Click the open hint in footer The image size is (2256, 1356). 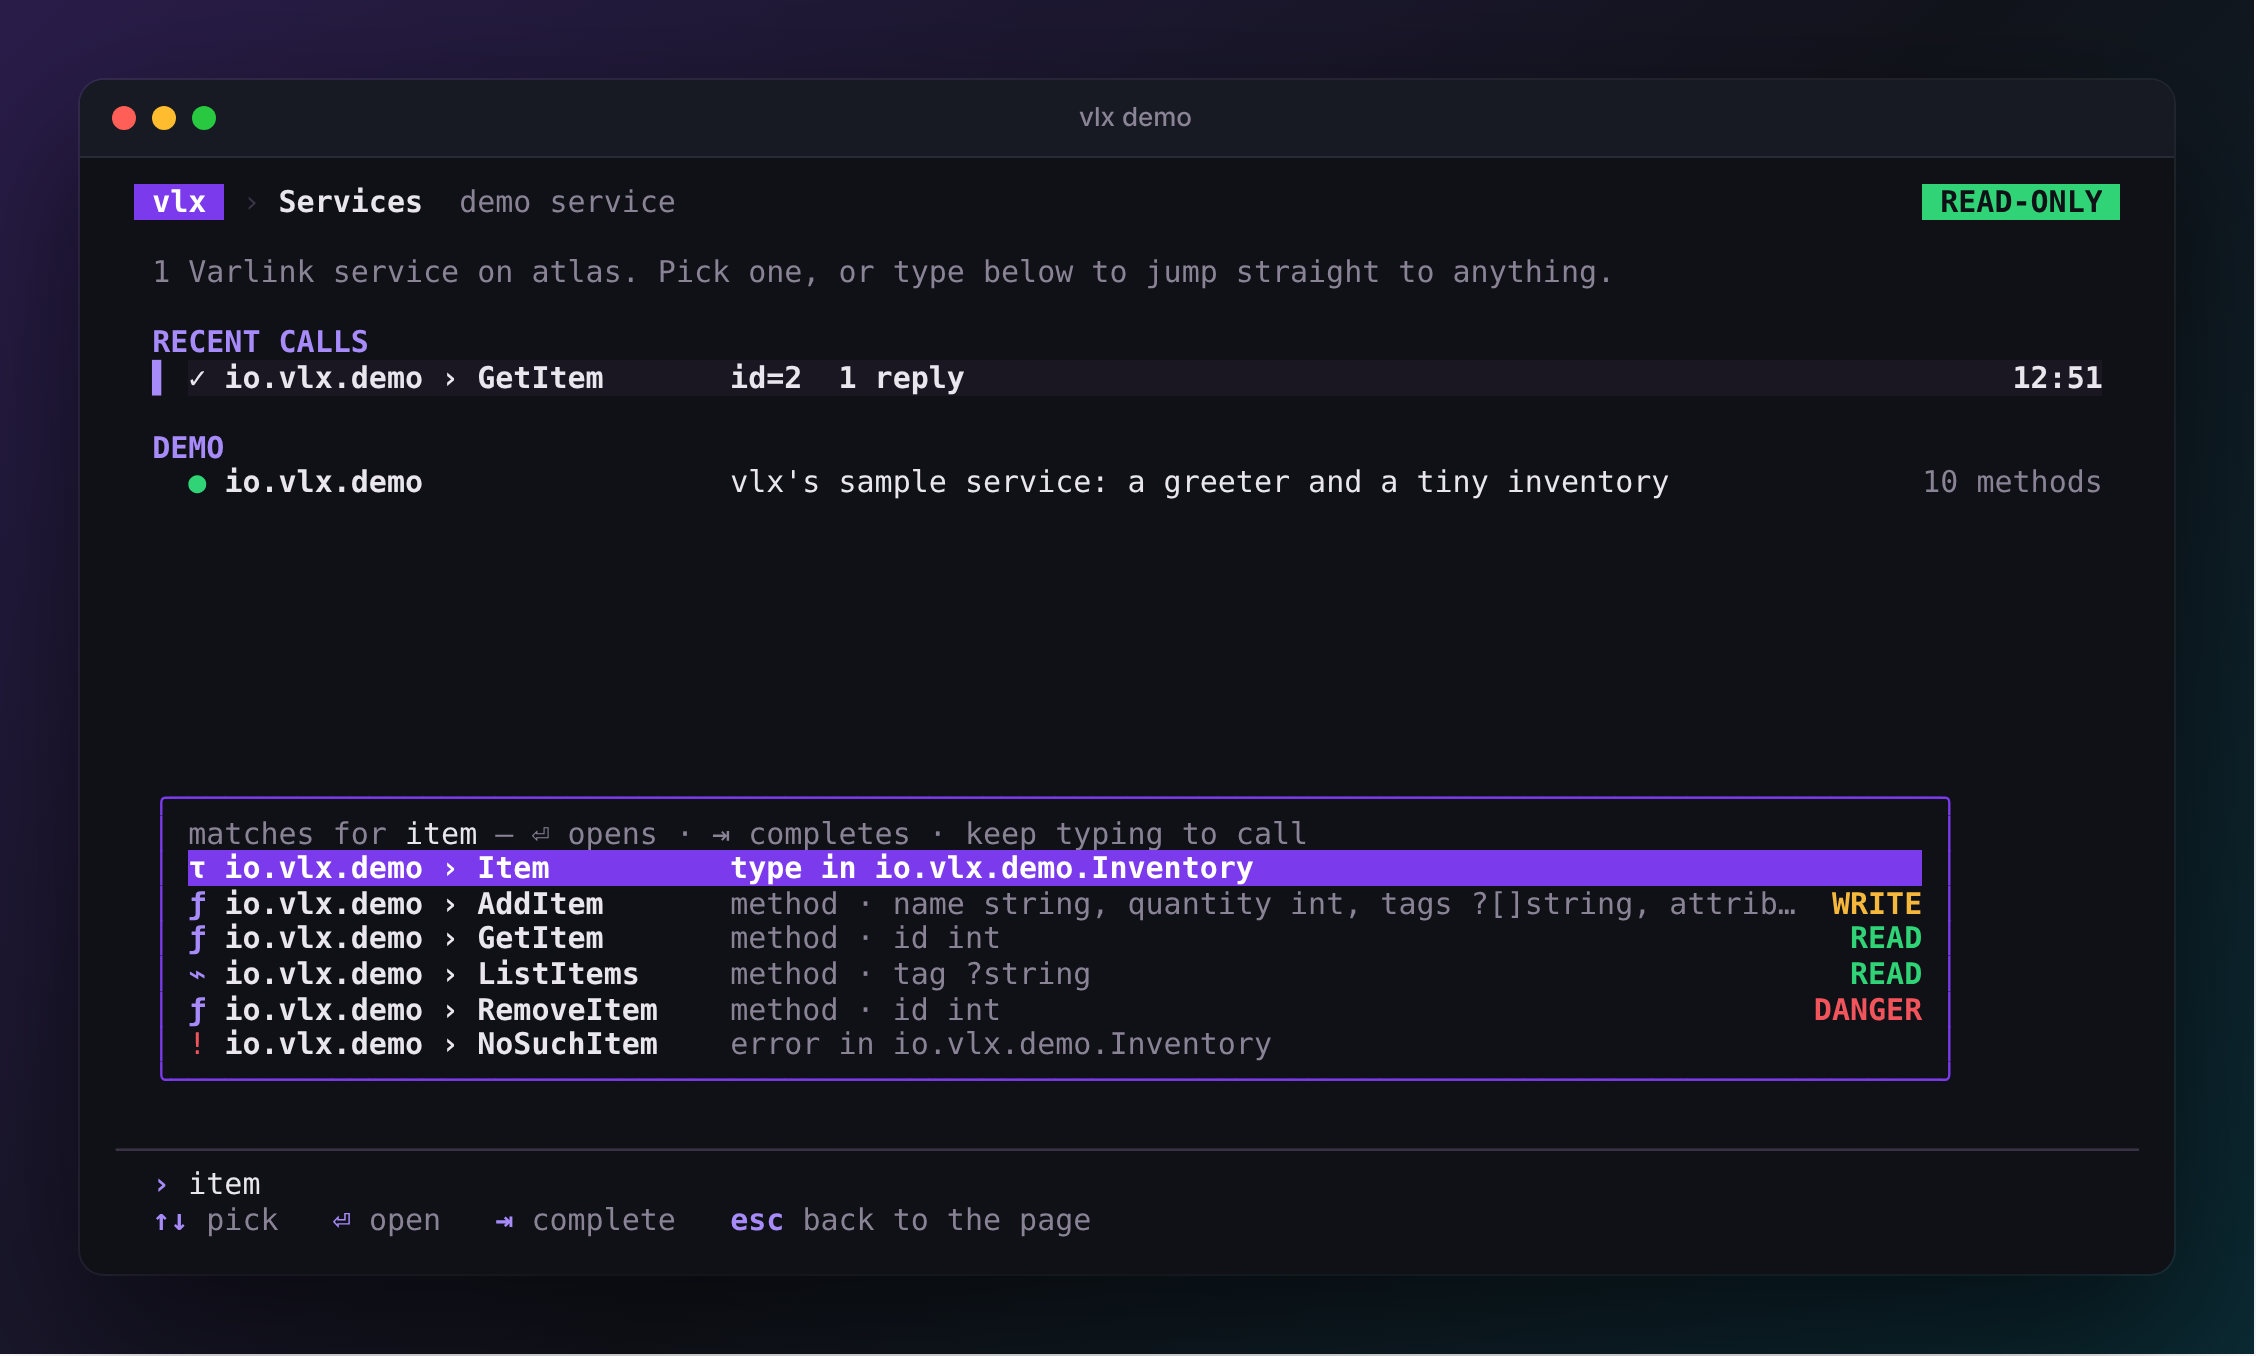(x=386, y=1220)
